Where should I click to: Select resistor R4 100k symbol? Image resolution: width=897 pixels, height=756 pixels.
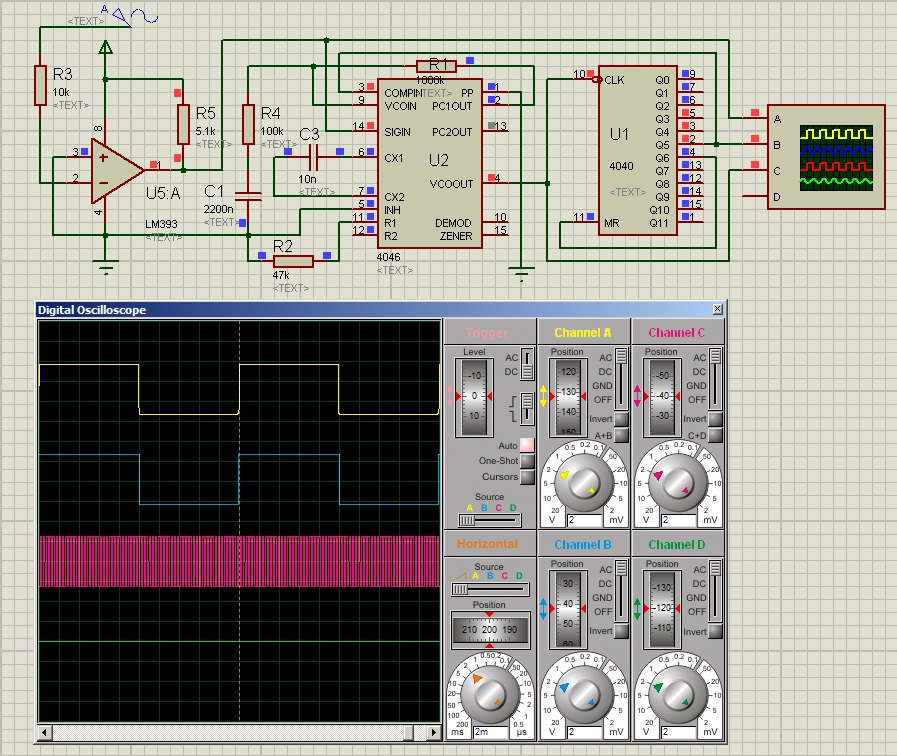coord(248,125)
